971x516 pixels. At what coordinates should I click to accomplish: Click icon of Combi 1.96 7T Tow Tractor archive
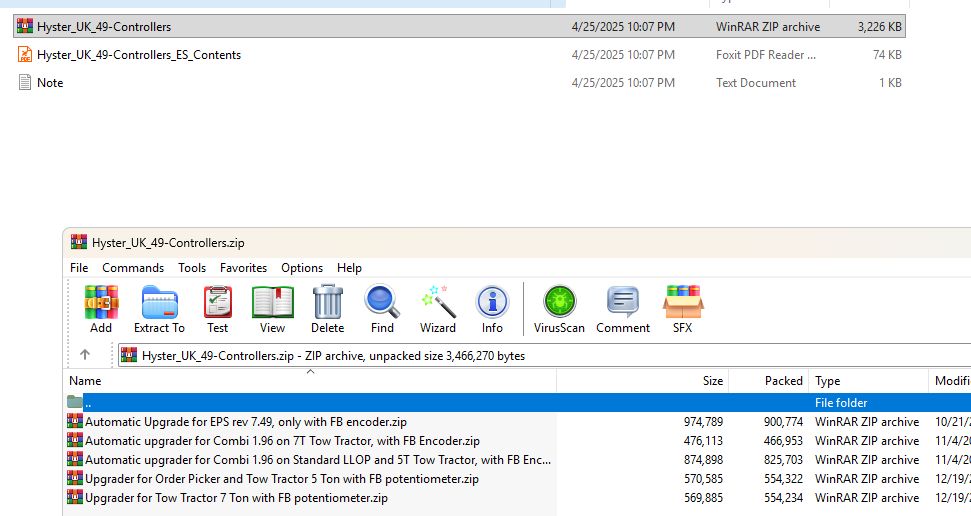tap(75, 440)
